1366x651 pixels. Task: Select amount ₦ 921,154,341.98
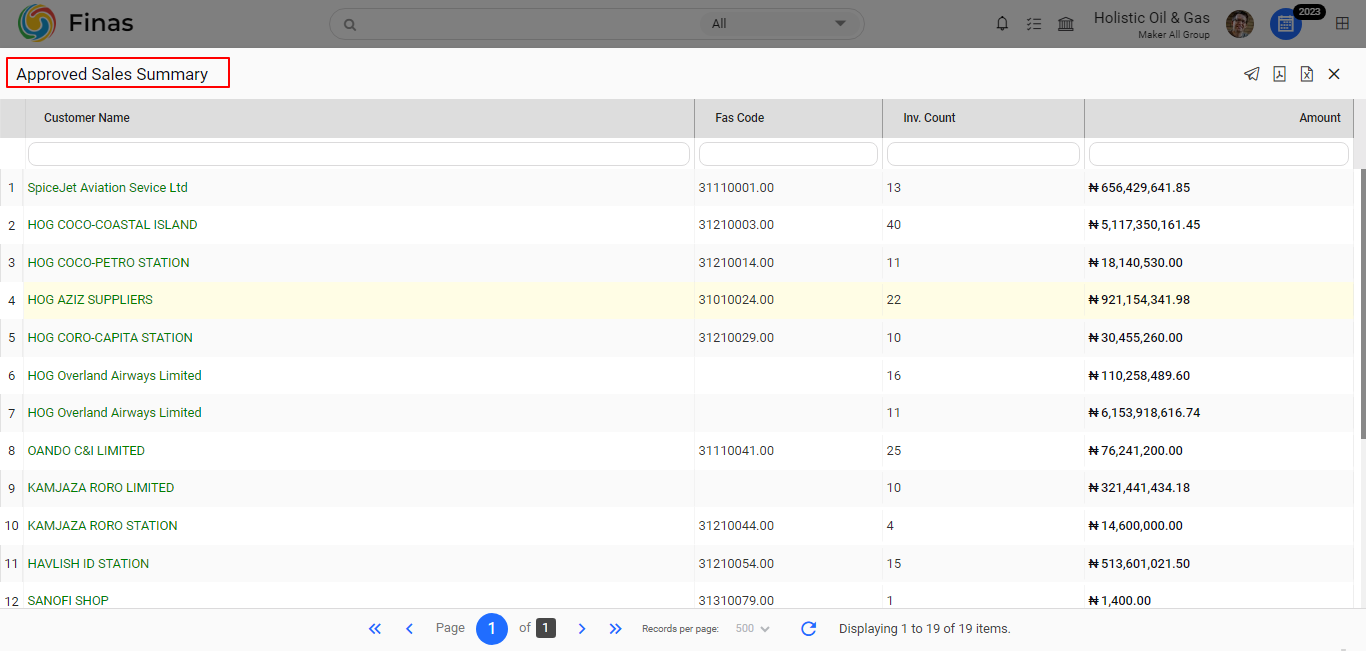point(1139,300)
